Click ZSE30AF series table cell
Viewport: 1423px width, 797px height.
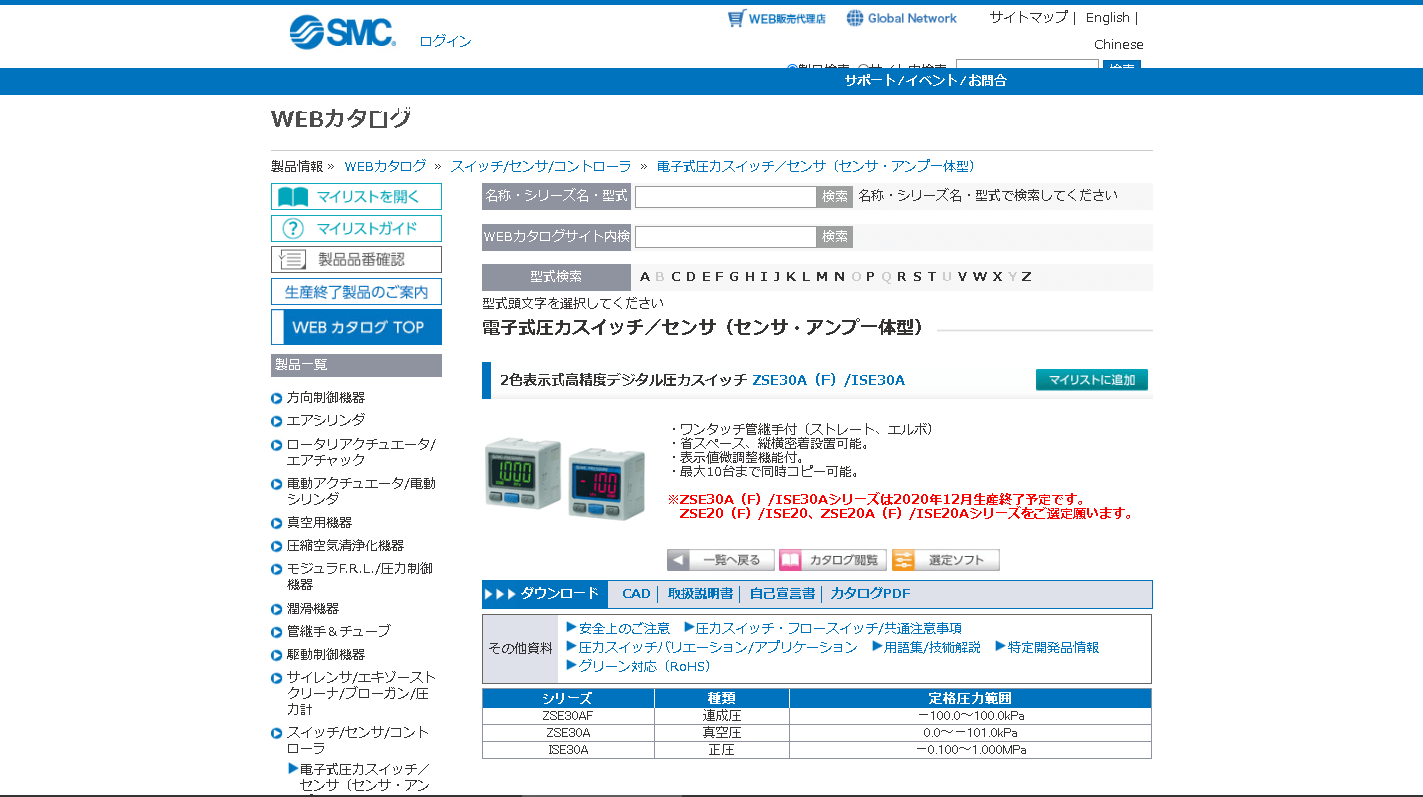click(x=568, y=716)
